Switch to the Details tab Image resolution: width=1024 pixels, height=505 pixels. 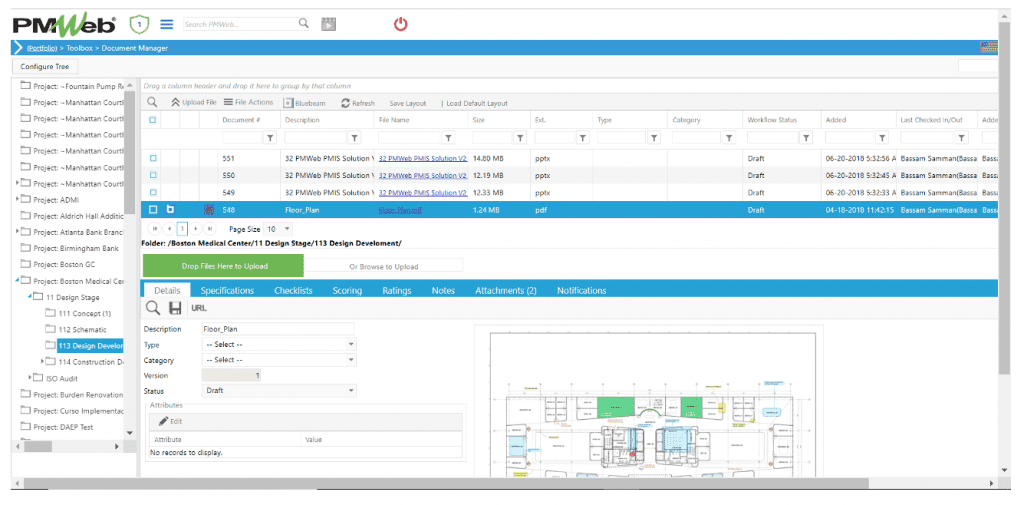(167, 291)
